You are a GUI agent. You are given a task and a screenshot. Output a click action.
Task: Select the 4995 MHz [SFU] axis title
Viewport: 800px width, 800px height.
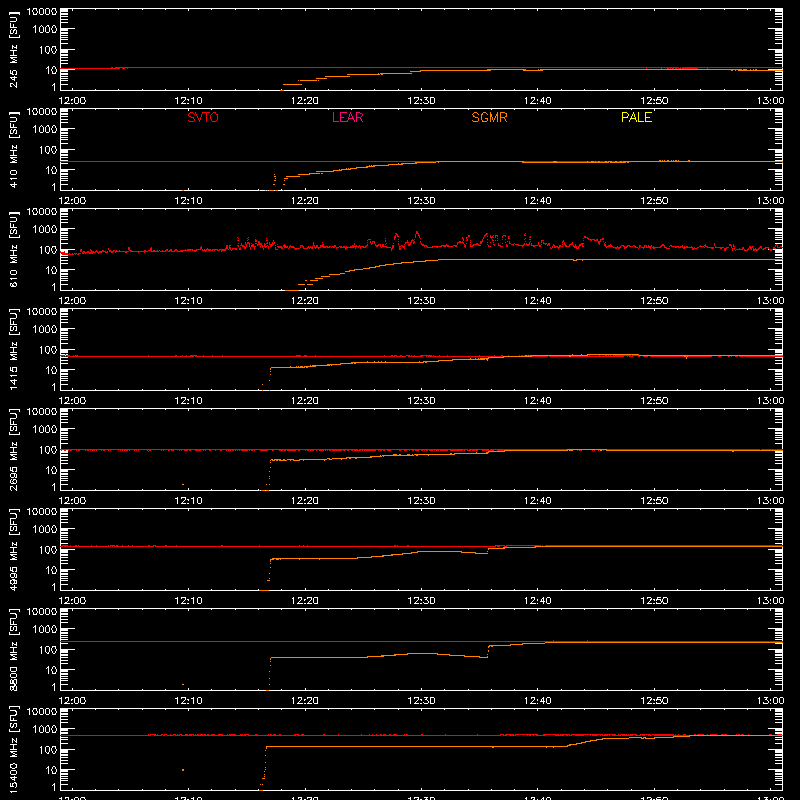(x=14, y=550)
